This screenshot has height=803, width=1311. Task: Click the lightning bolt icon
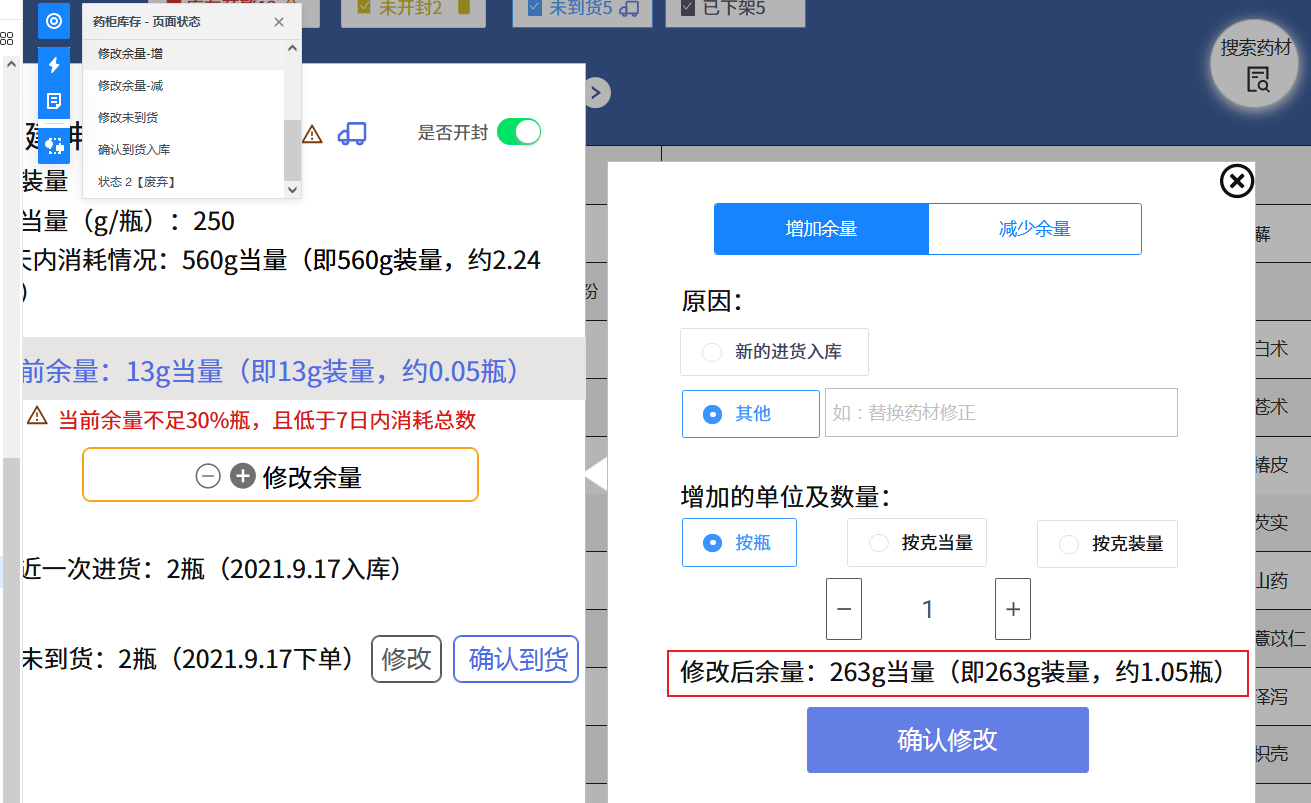coord(54,65)
